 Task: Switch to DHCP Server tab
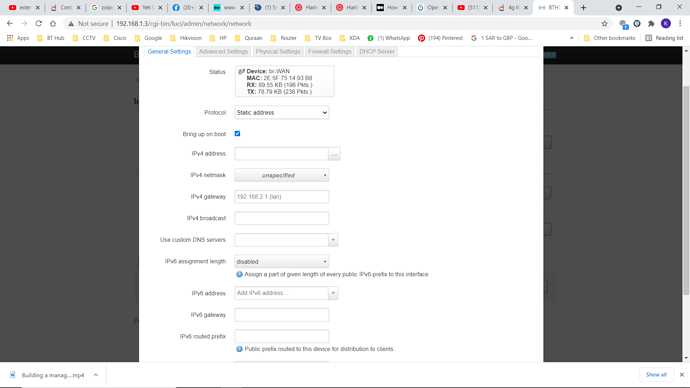pos(377,51)
